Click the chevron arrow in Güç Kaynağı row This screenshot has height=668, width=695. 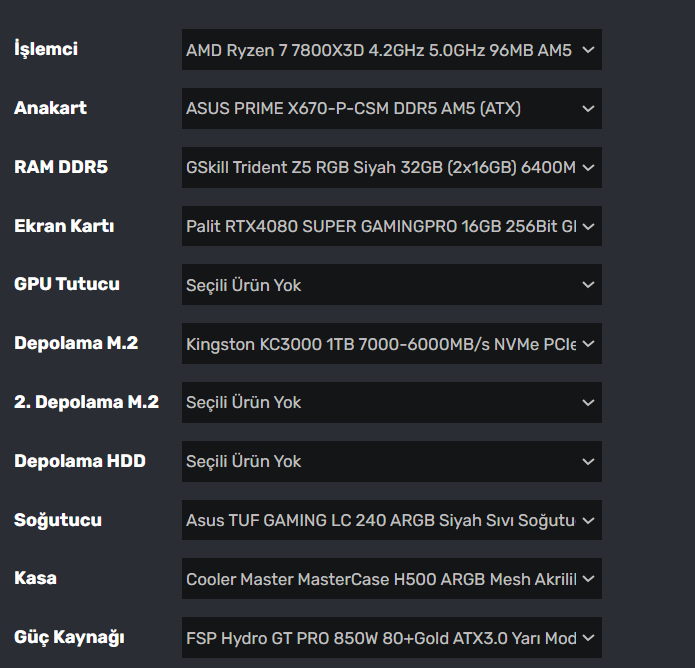click(x=588, y=637)
